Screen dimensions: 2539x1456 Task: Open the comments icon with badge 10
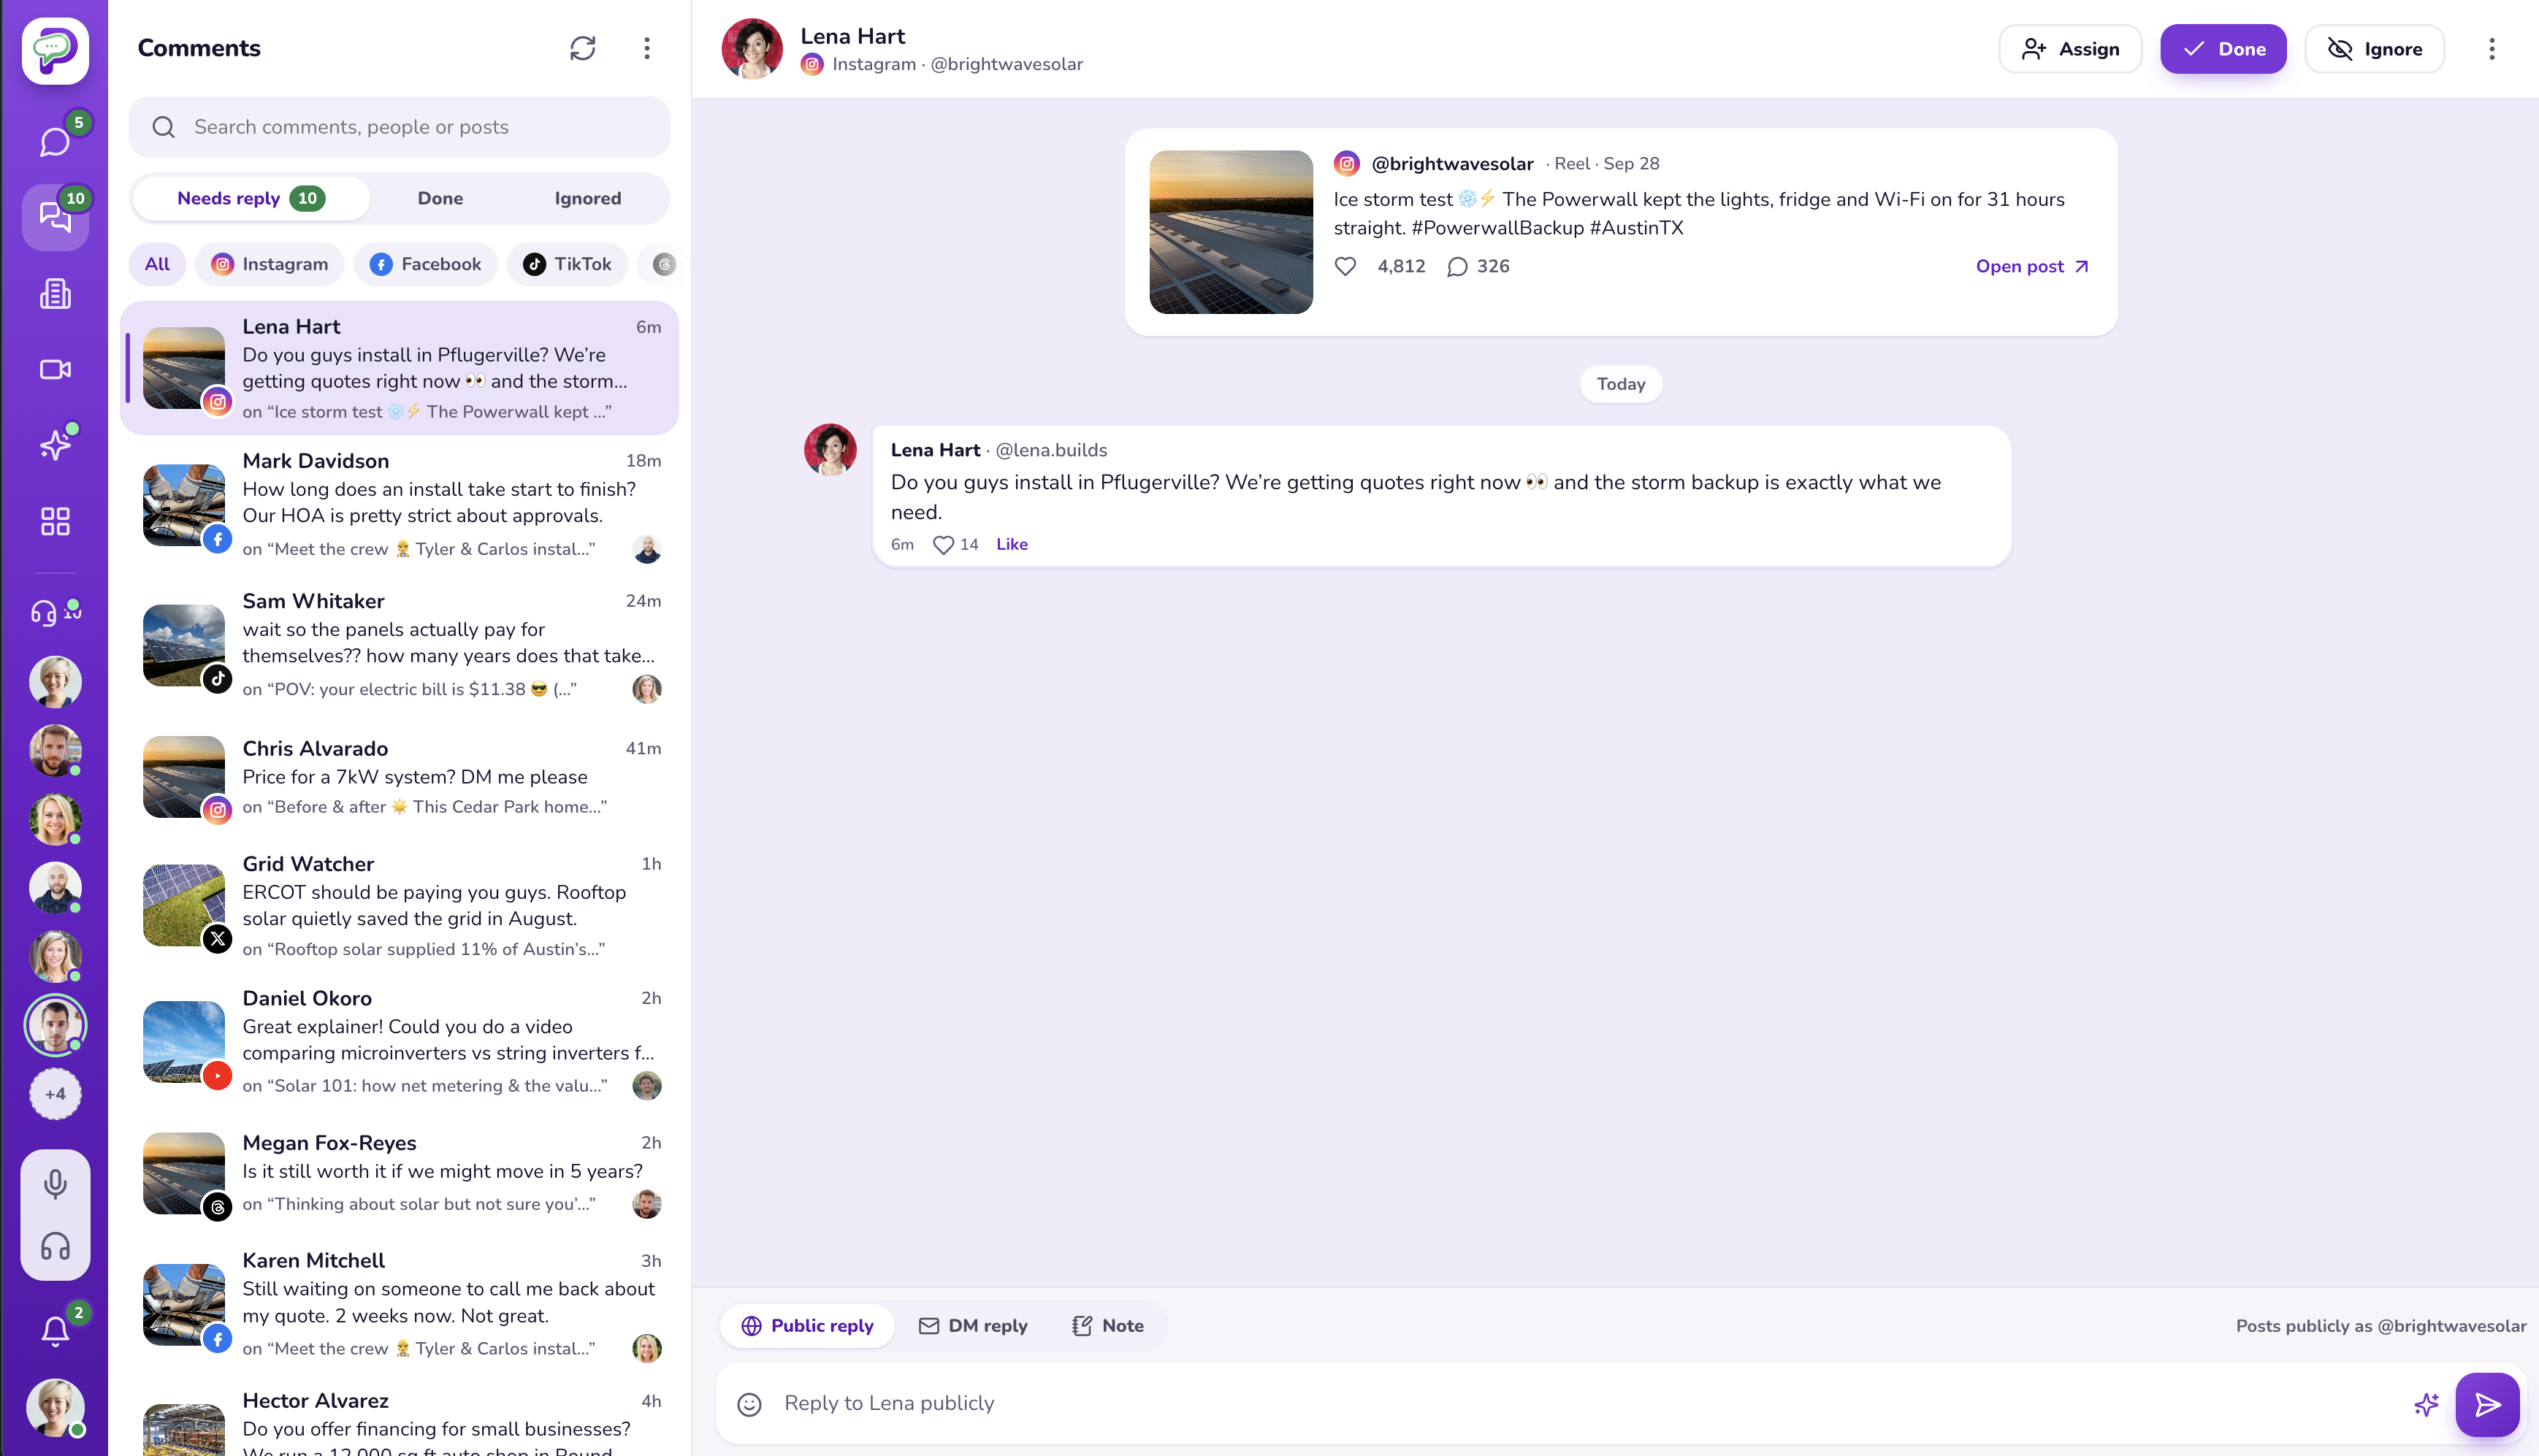[55, 217]
